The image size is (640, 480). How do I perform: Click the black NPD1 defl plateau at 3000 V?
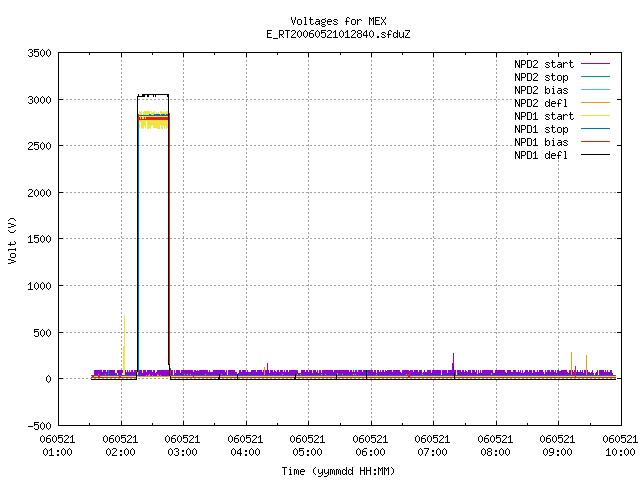pyautogui.click(x=153, y=95)
